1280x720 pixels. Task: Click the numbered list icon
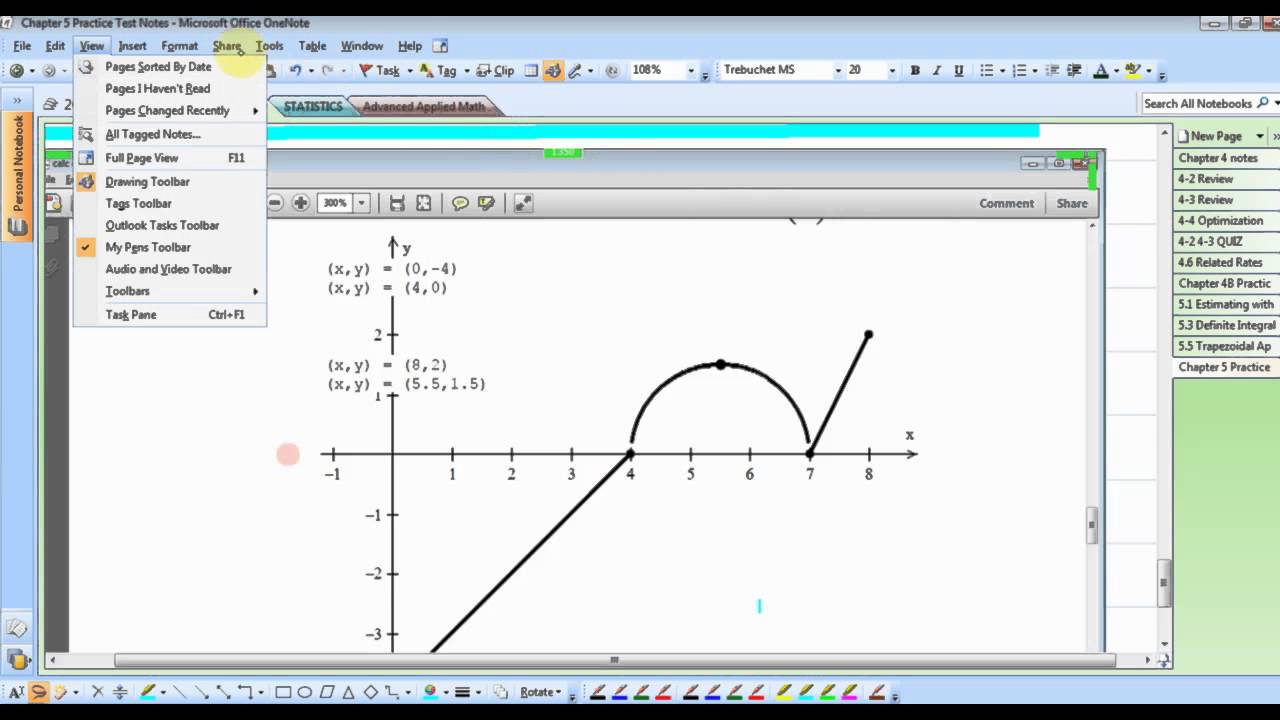(x=1019, y=70)
